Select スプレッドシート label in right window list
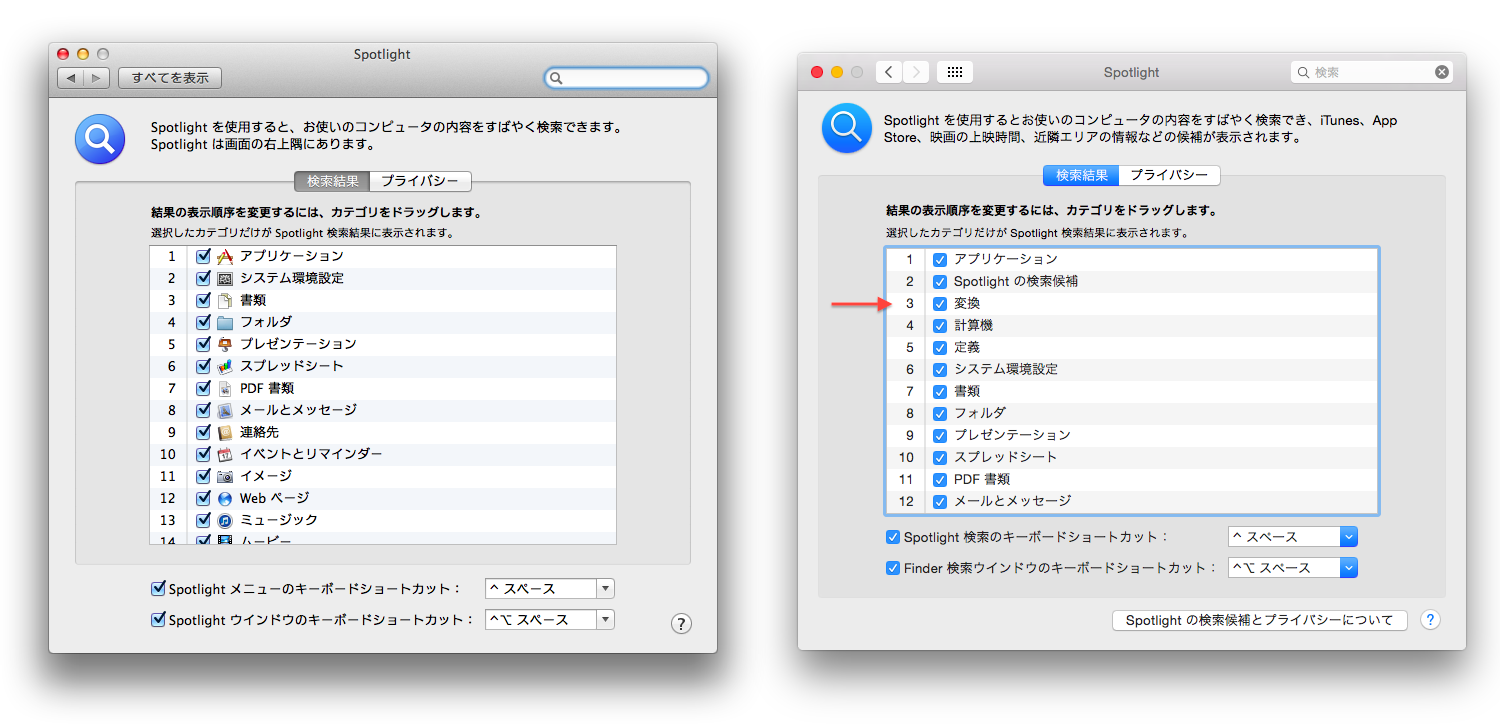This screenshot has width=1500, height=724. click(1006, 458)
